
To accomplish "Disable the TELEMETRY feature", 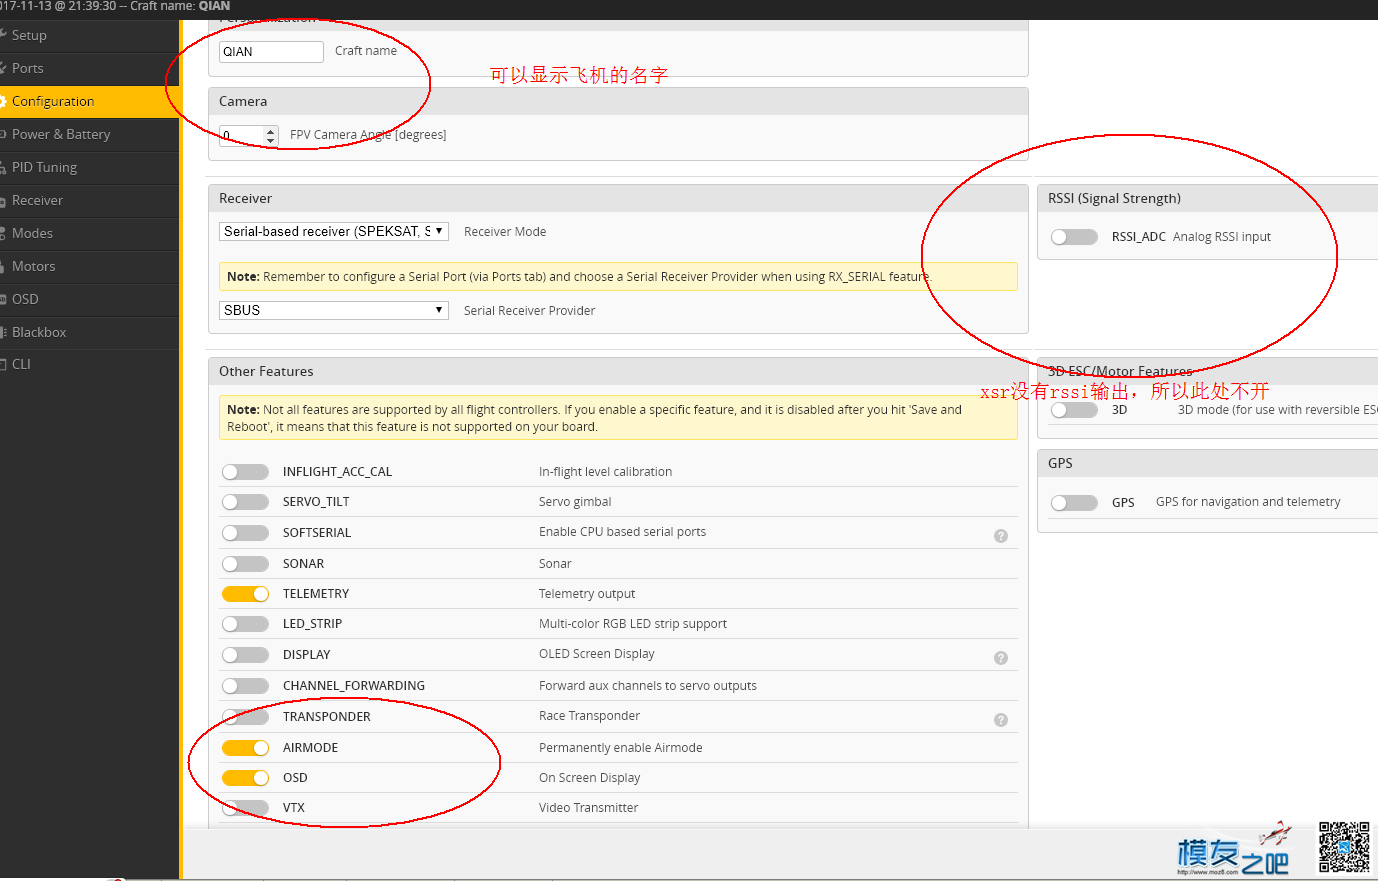I will (x=245, y=594).
